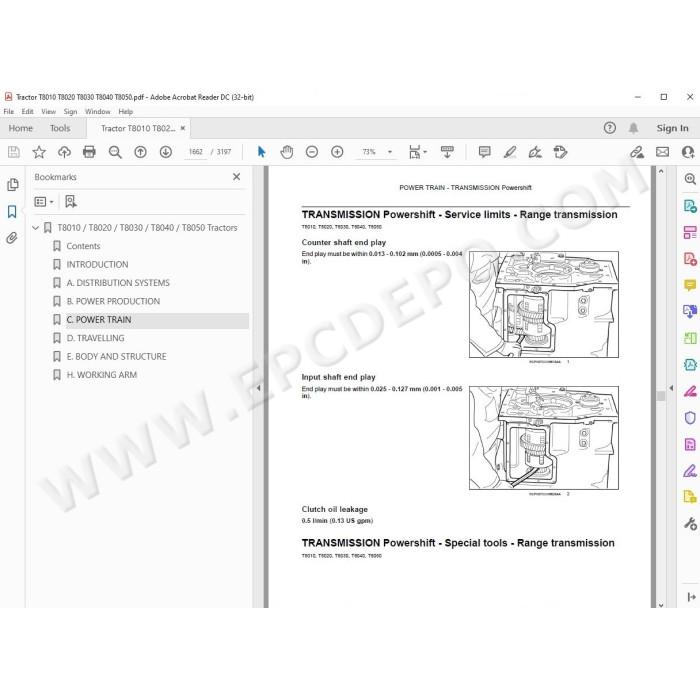Open the H. WORKING ARM bookmark

(x=102, y=375)
